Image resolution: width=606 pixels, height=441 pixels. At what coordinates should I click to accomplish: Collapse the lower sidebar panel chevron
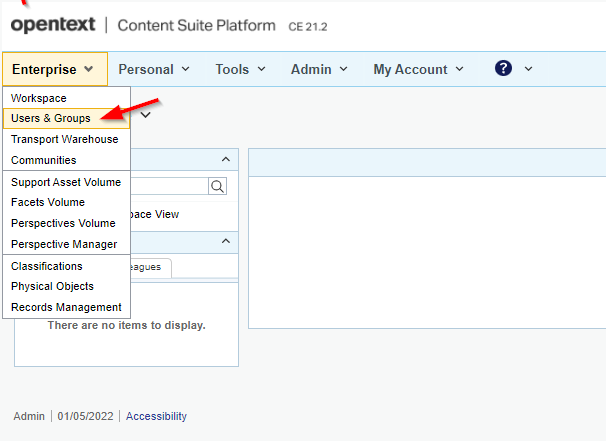(226, 242)
